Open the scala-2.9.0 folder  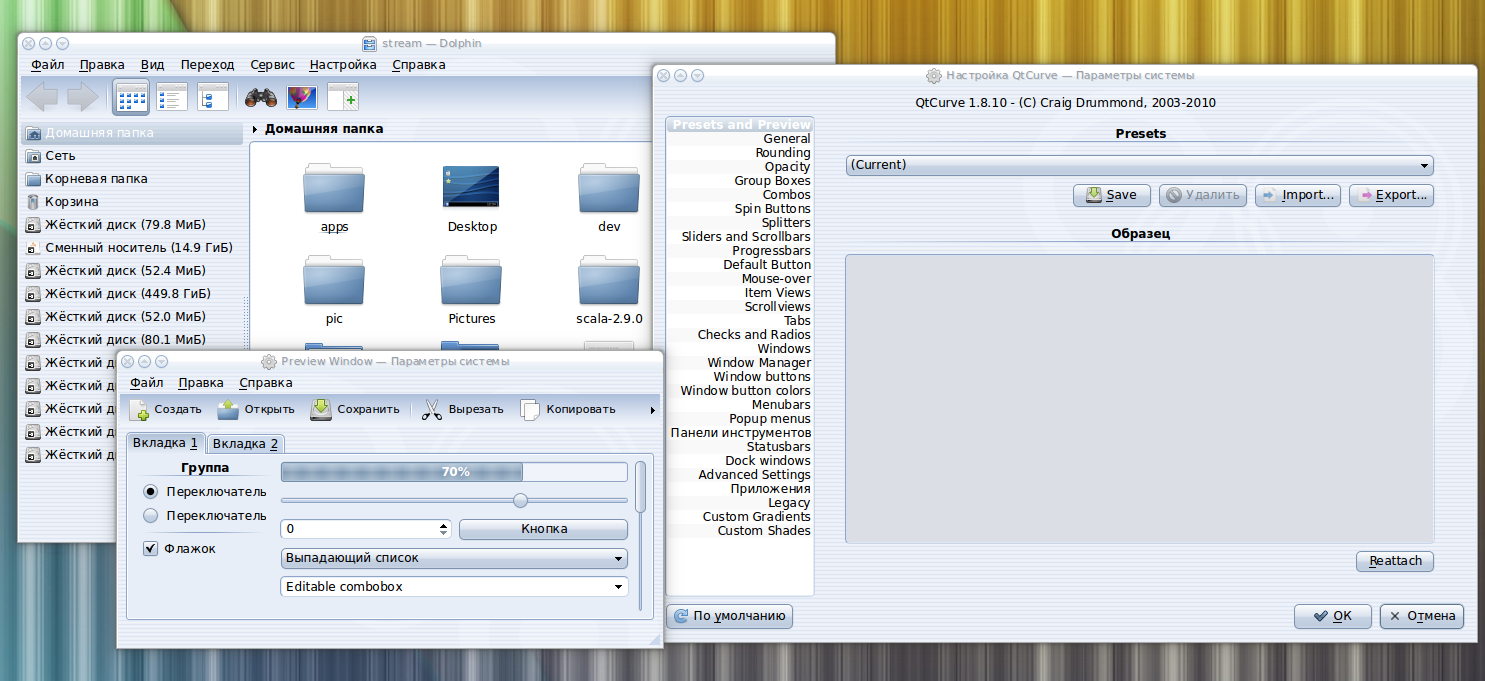[609, 290]
